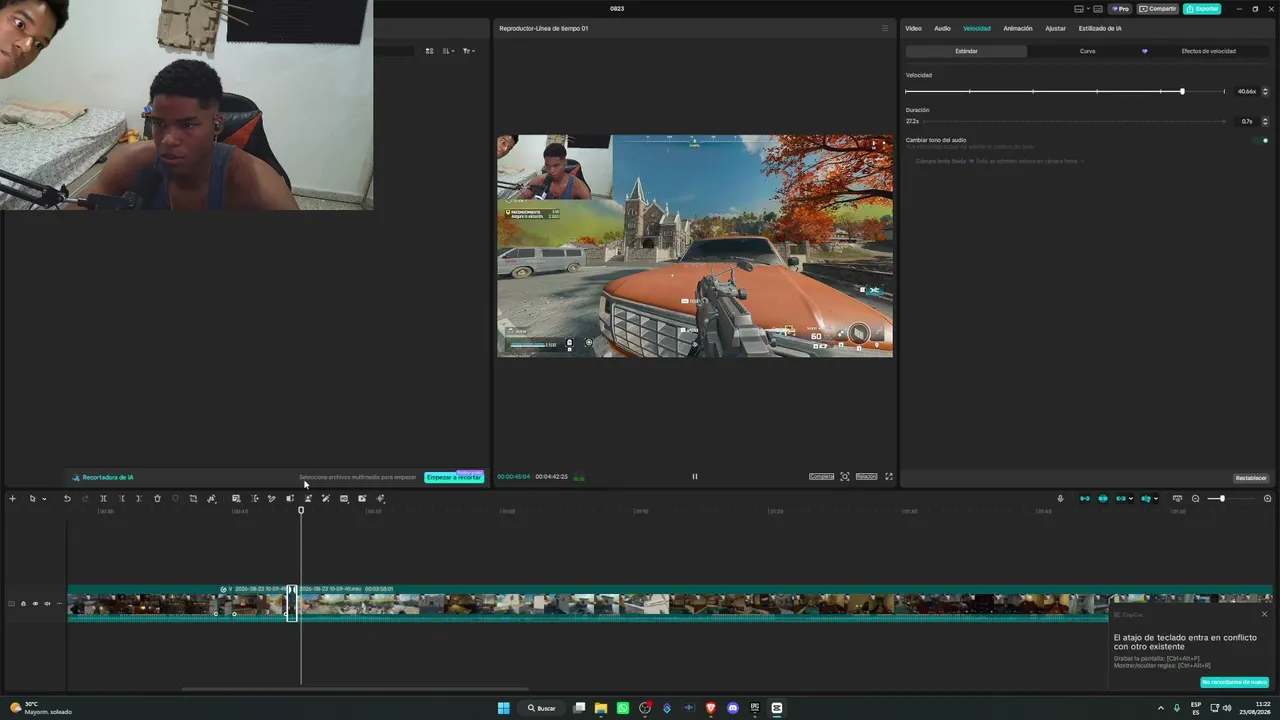1280x720 pixels.
Task: Show hidden icons in system tray
Action: tap(1161, 708)
